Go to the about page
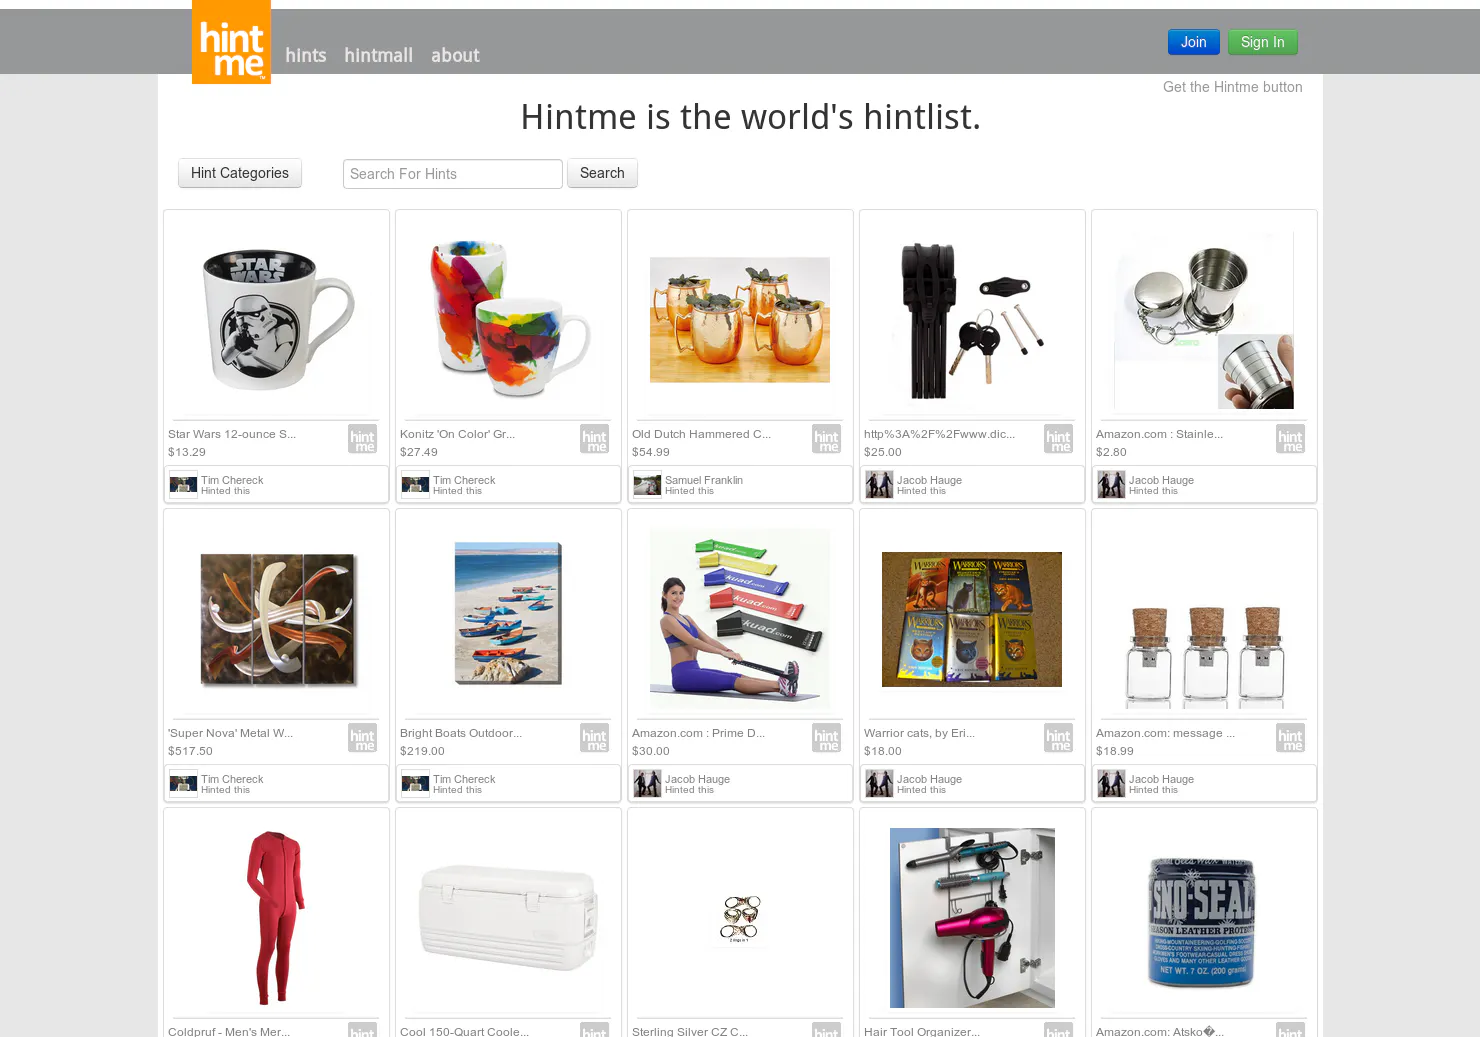This screenshot has height=1037, width=1480. pyautogui.click(x=455, y=55)
